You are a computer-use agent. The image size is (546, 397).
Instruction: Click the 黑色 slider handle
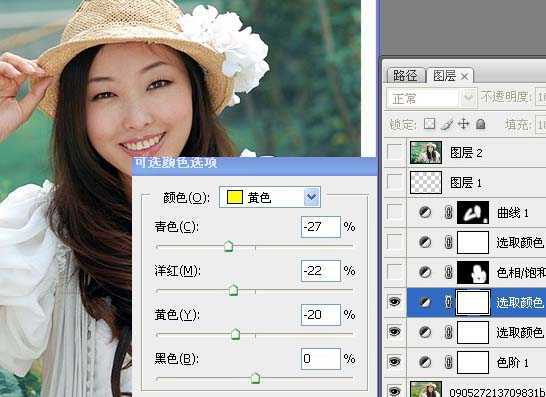tap(256, 378)
